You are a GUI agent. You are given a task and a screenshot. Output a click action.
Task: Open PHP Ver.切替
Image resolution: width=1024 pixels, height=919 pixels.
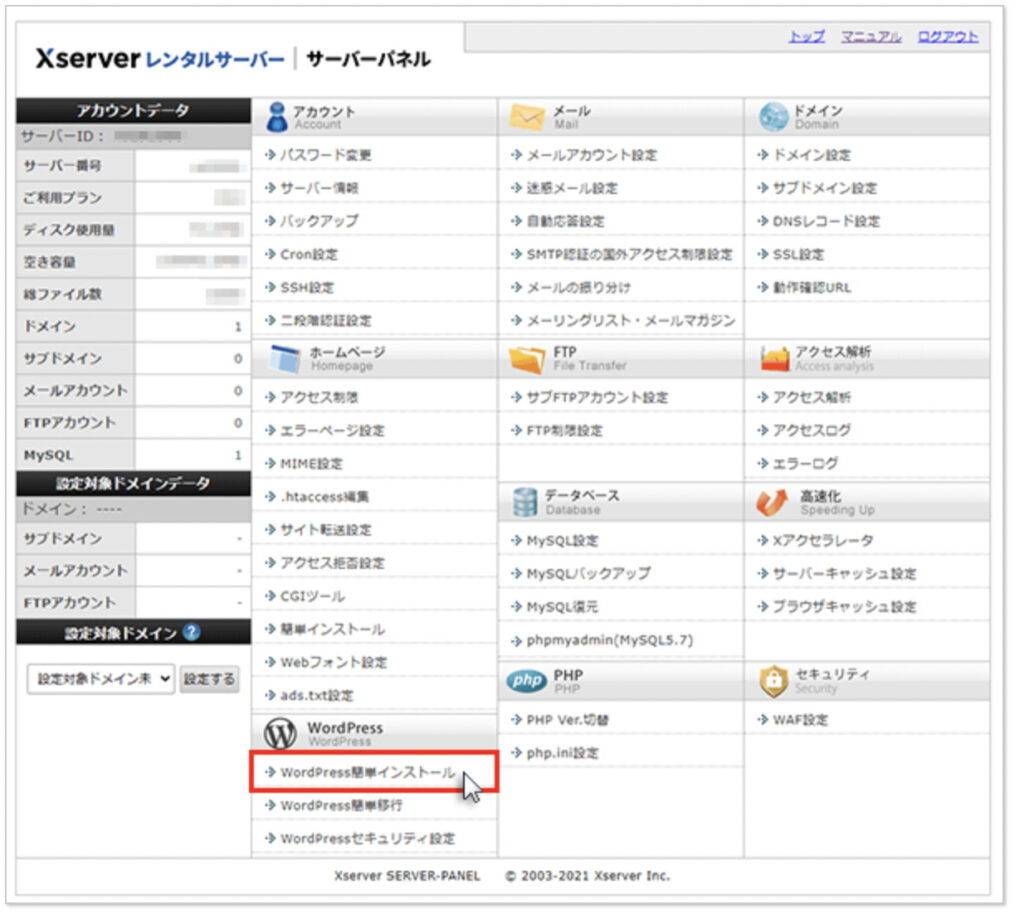567,720
